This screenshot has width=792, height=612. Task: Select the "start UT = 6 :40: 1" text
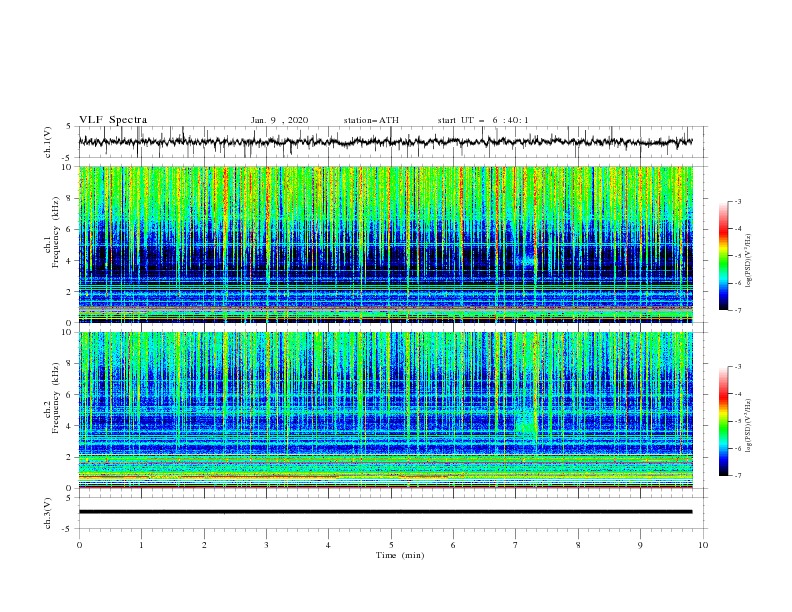pyautogui.click(x=483, y=120)
